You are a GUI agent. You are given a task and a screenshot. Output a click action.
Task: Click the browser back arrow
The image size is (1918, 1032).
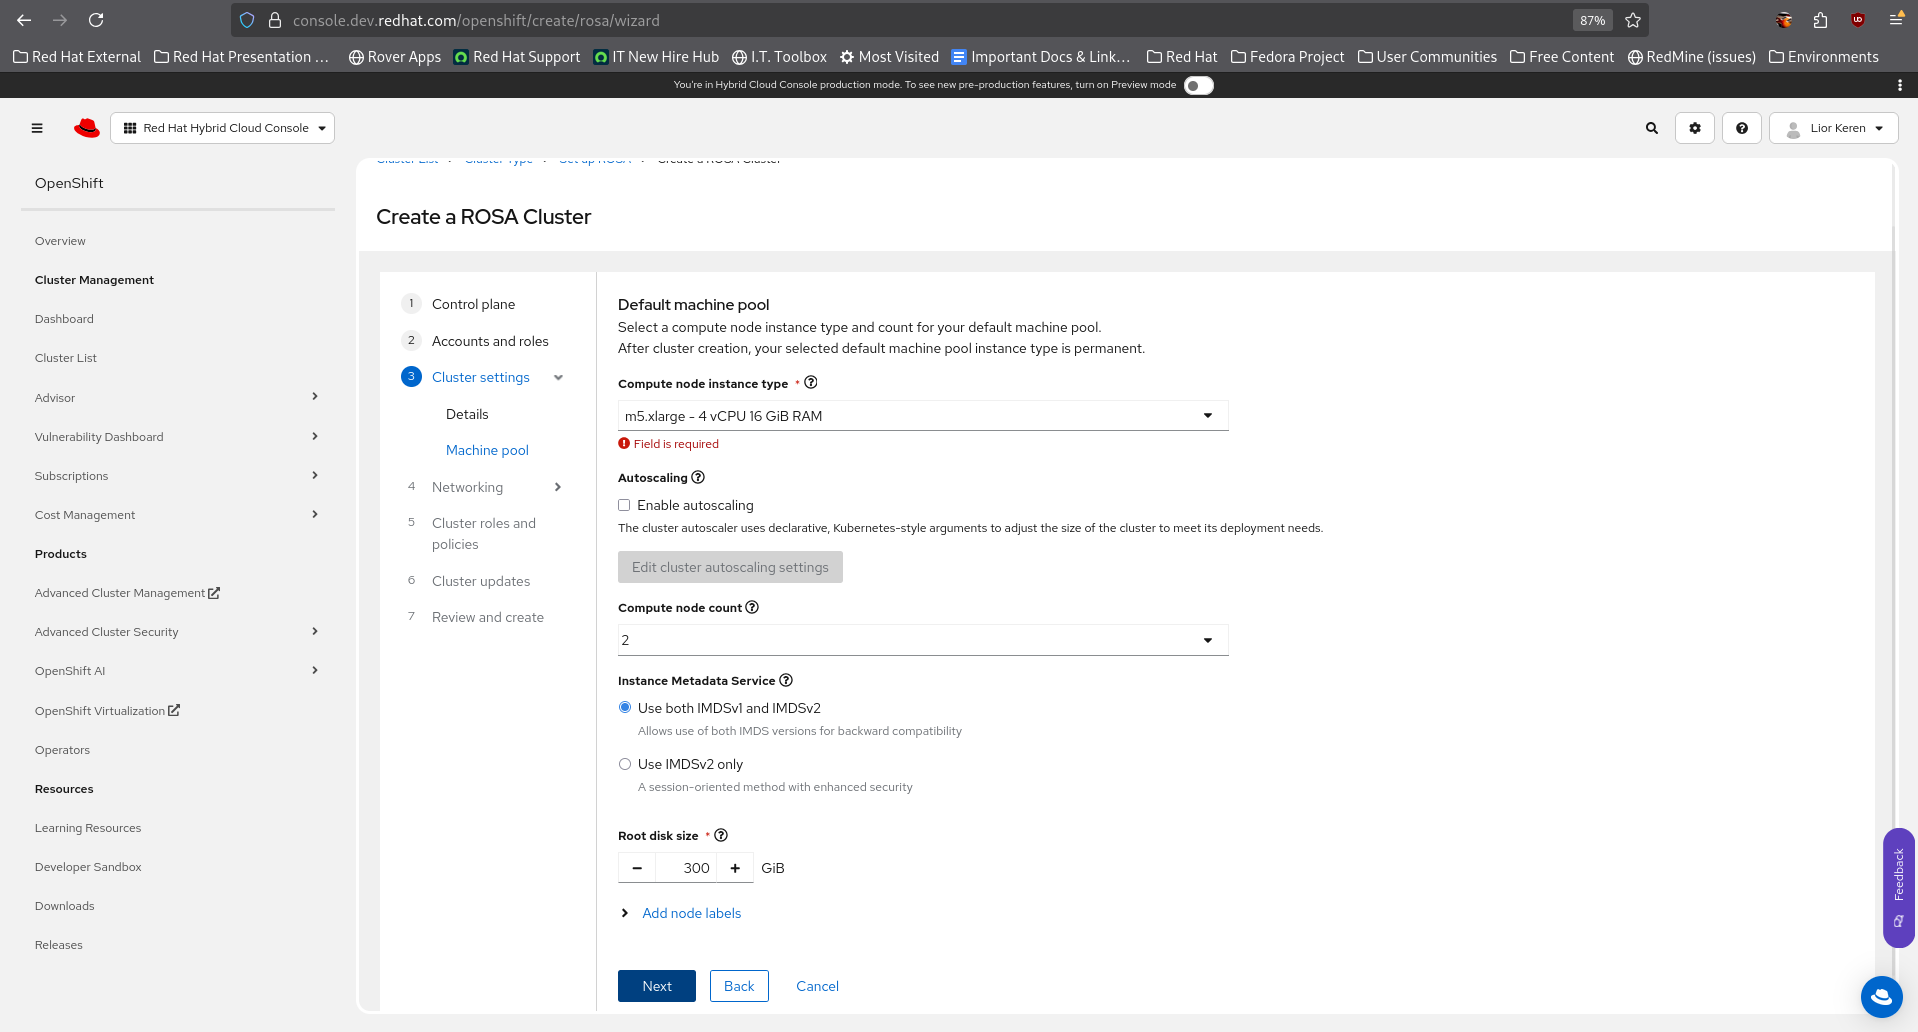[24, 20]
